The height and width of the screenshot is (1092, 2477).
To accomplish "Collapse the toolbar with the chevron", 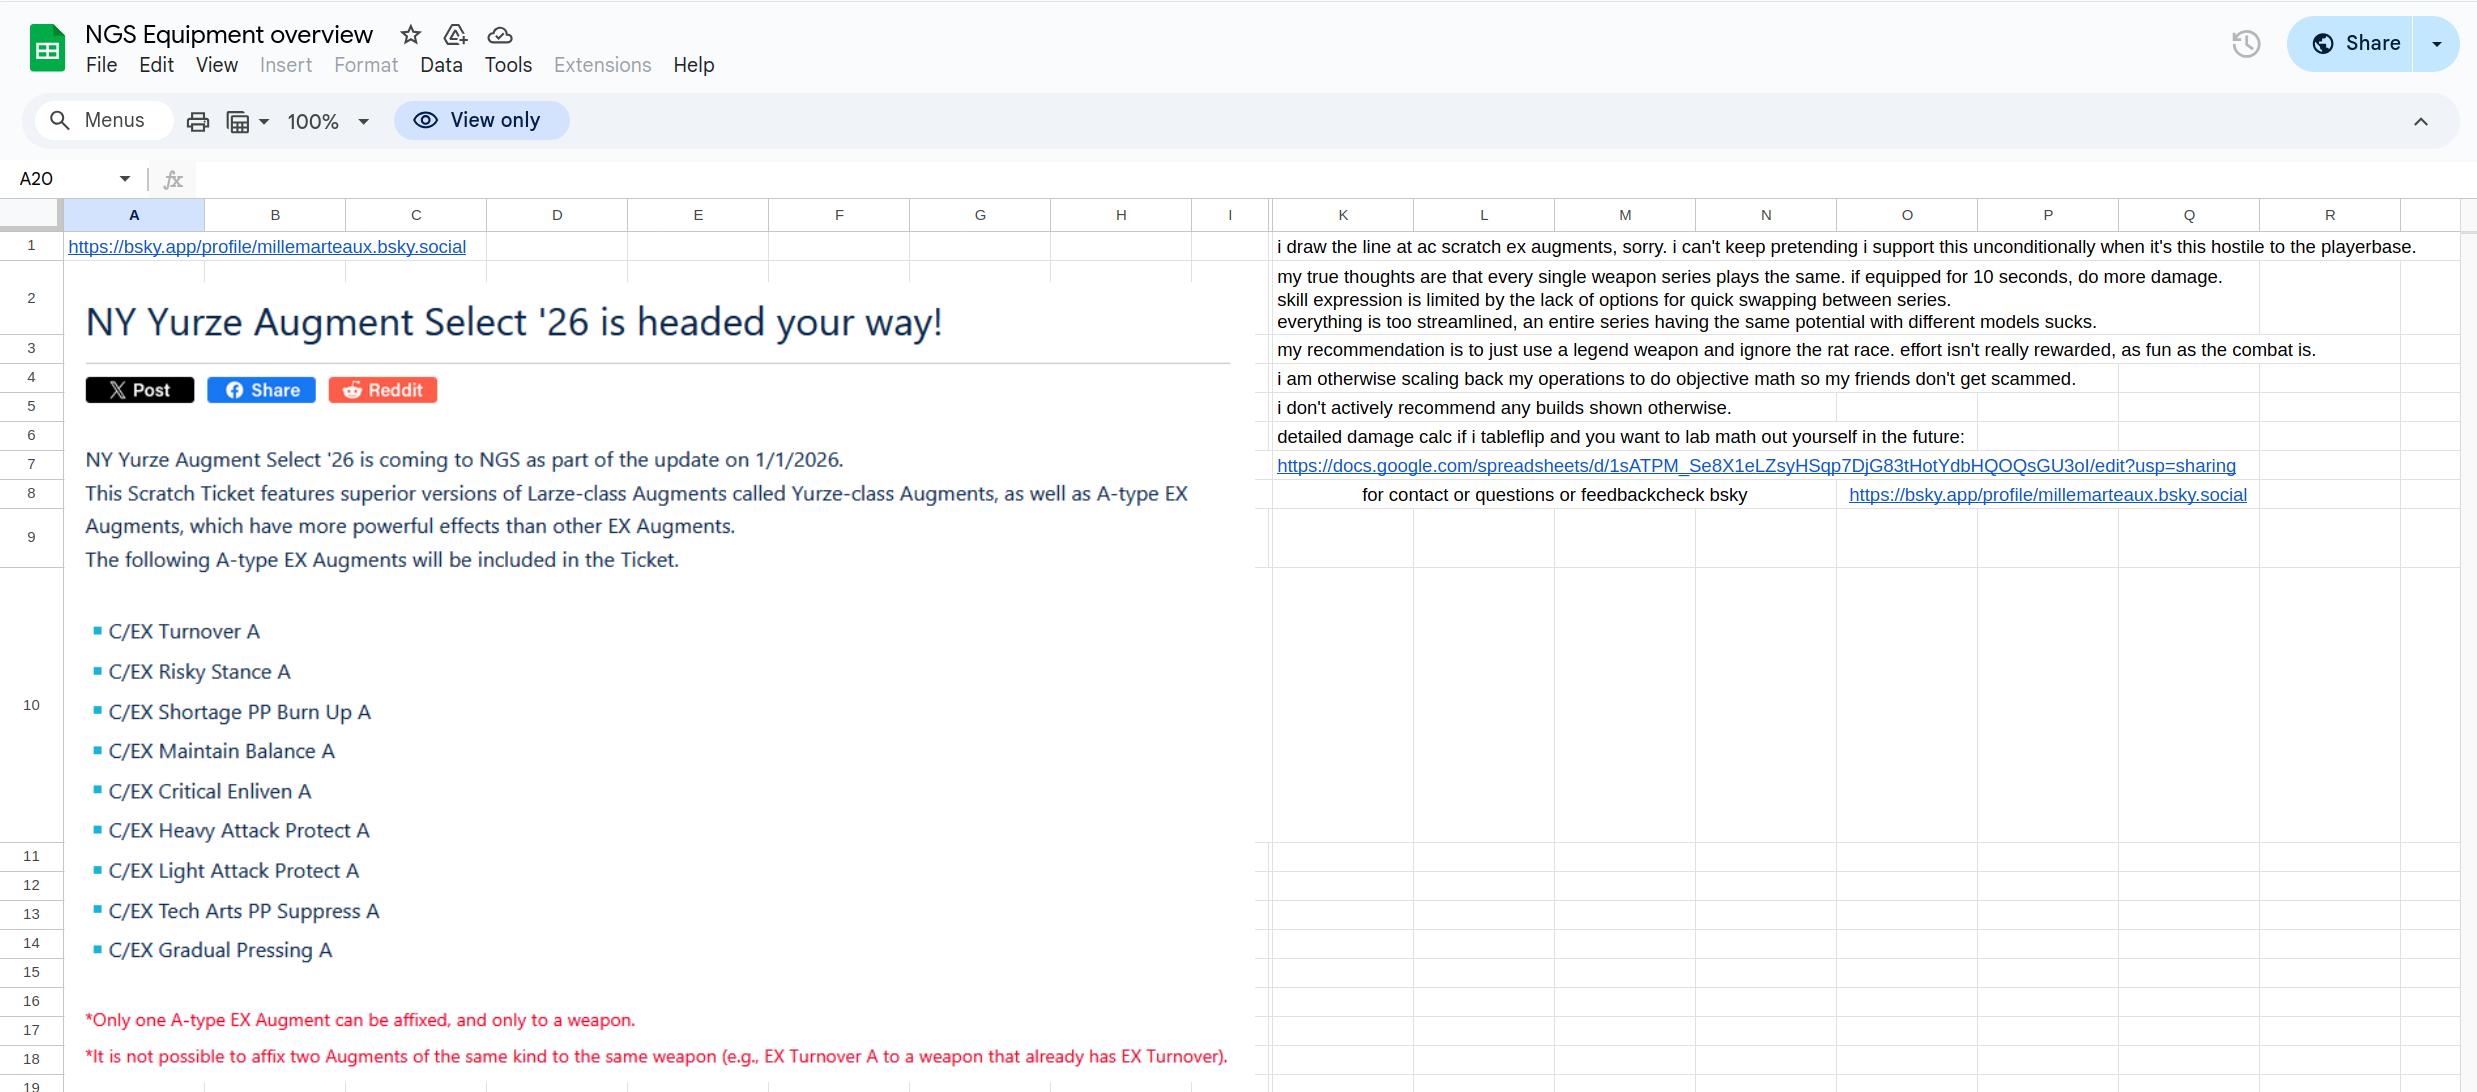I will [x=2420, y=122].
